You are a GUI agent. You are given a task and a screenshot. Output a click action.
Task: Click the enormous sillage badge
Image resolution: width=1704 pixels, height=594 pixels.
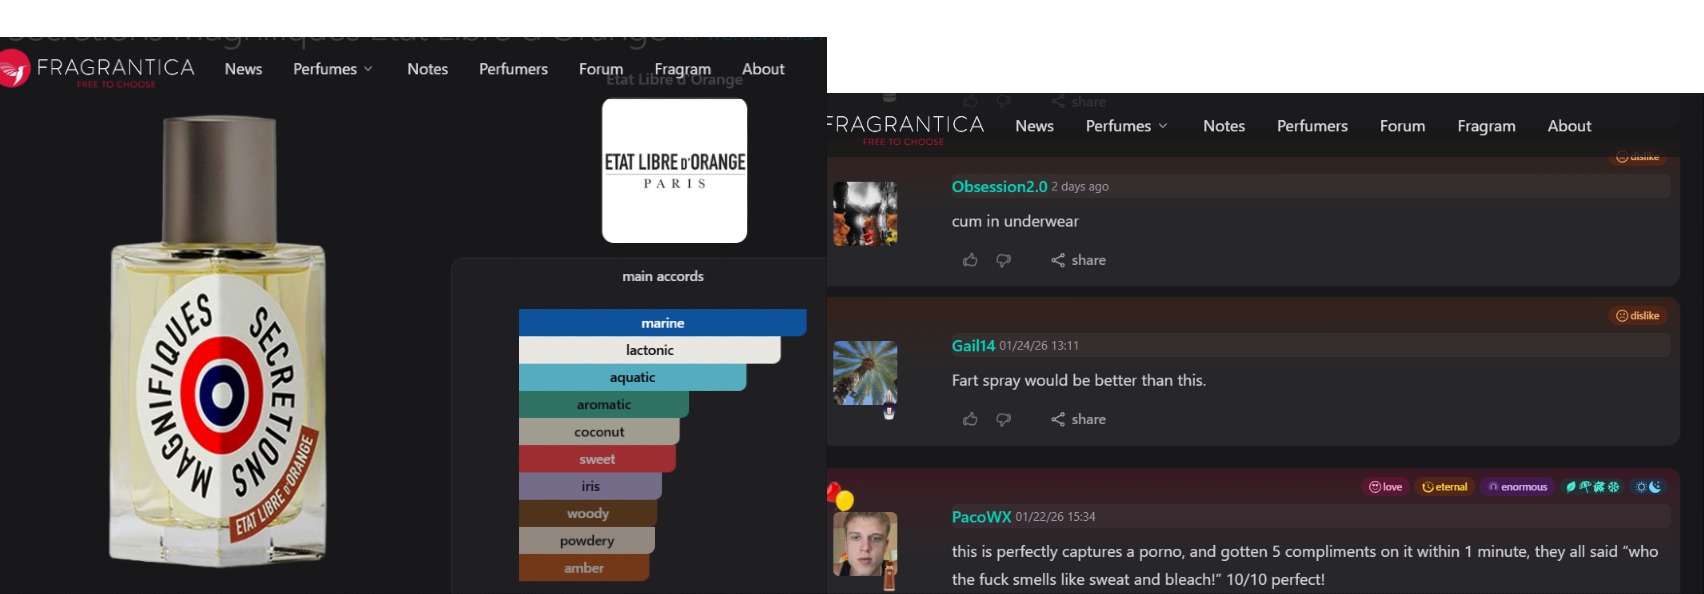(1517, 487)
